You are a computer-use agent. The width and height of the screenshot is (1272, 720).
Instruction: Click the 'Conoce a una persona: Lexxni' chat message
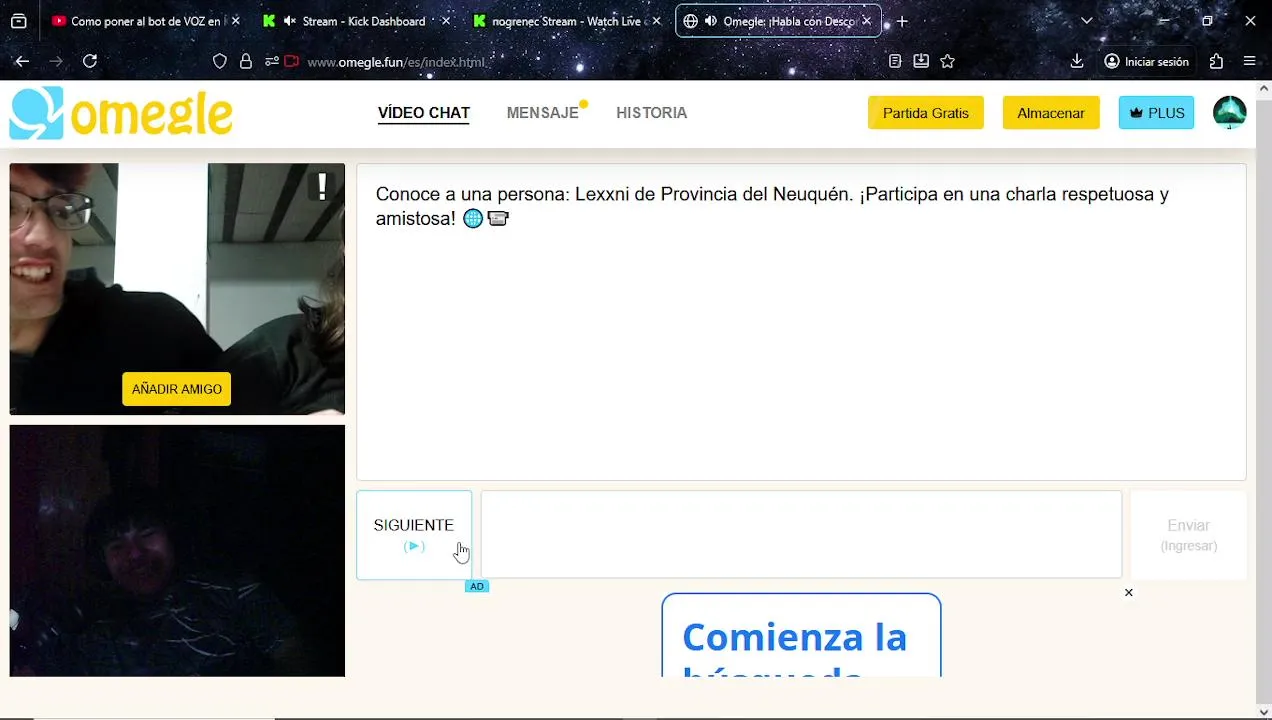click(x=772, y=206)
